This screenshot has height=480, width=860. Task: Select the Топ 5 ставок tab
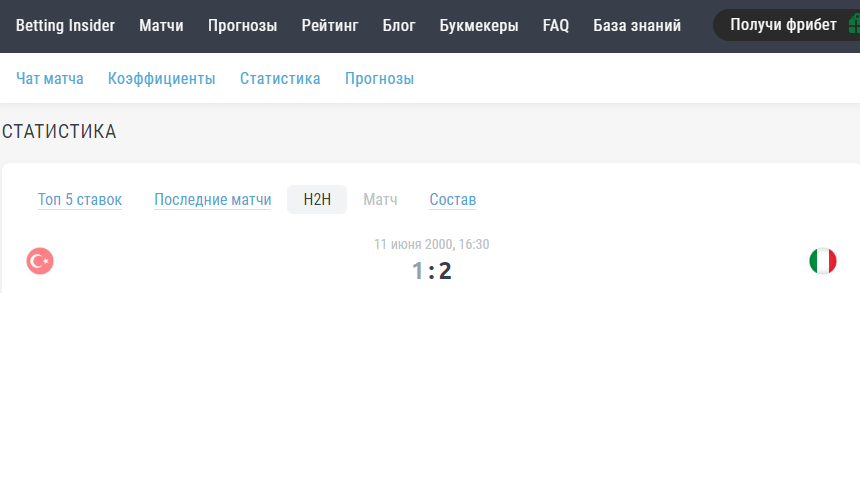pos(80,200)
